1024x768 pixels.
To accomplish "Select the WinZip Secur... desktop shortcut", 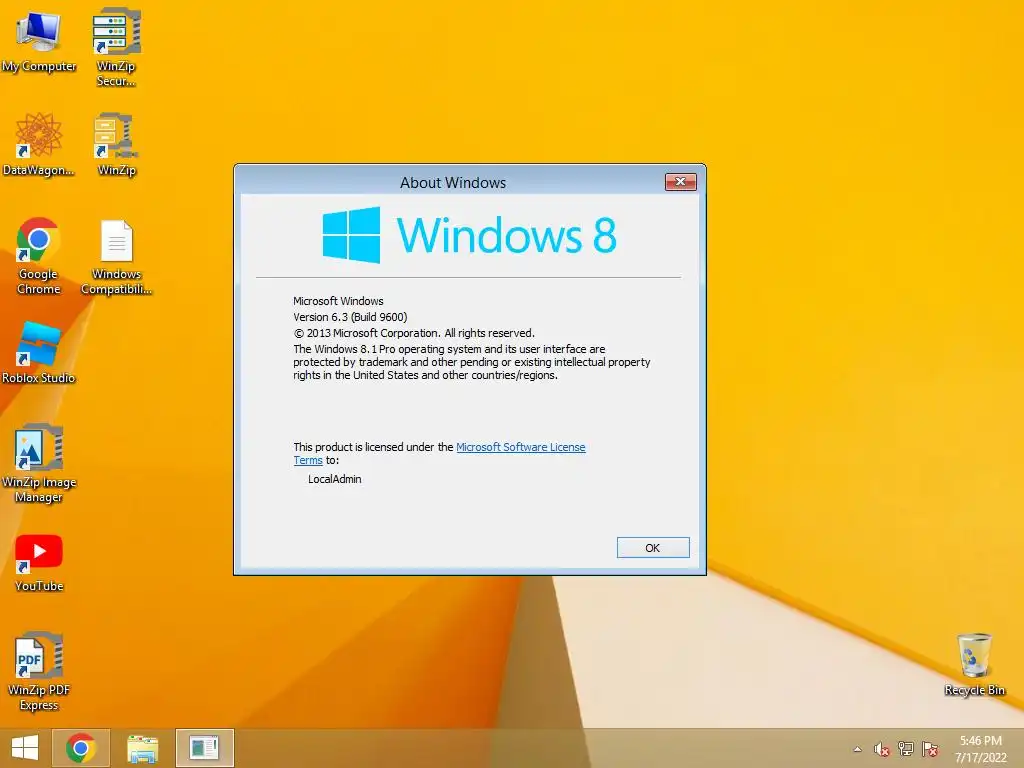I will click(116, 47).
